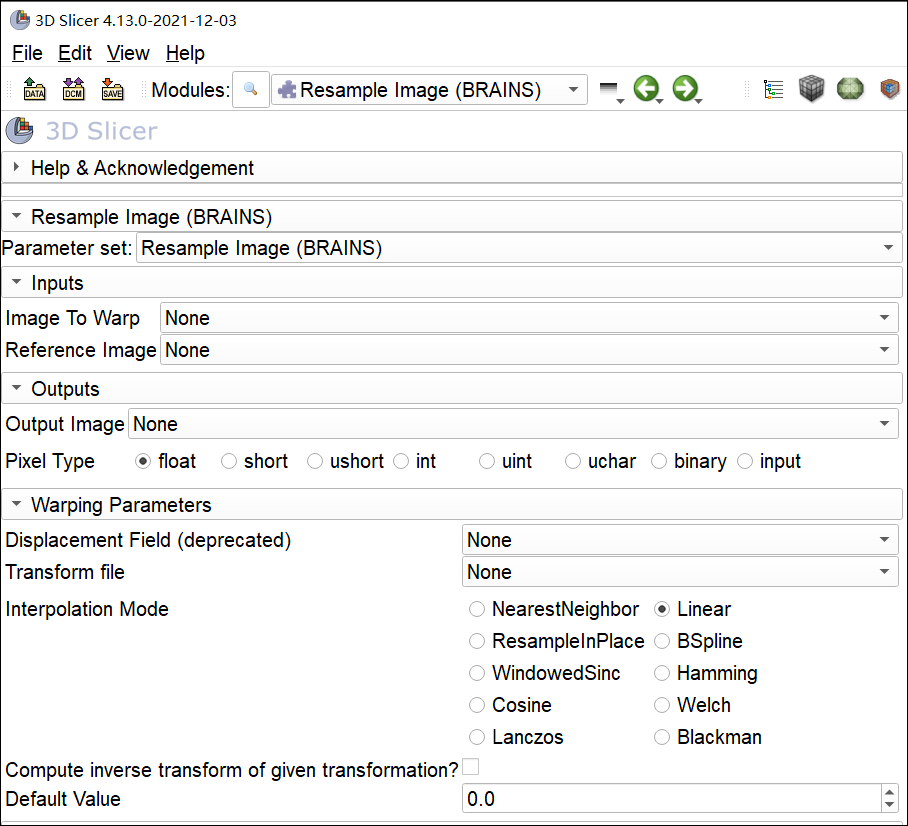908x826 pixels.
Task: Open the module finder magnifier icon
Action: click(x=250, y=90)
